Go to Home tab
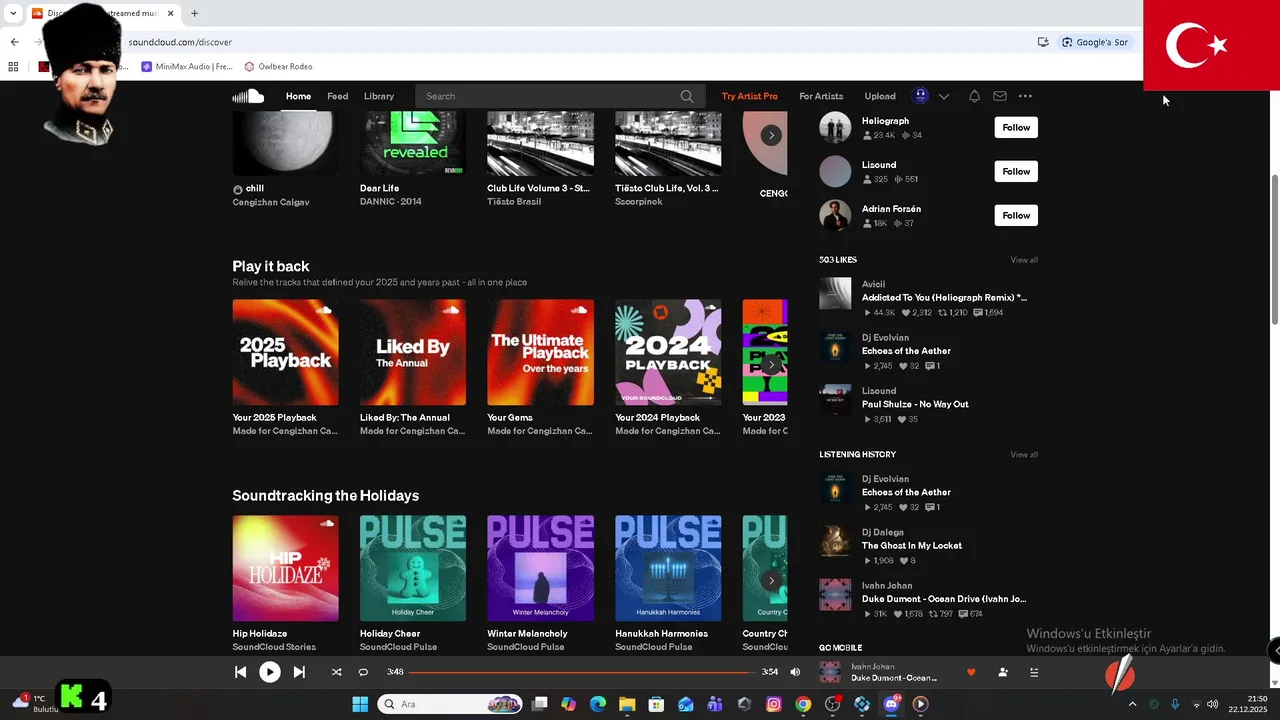Viewport: 1280px width, 720px height. pos(298,96)
